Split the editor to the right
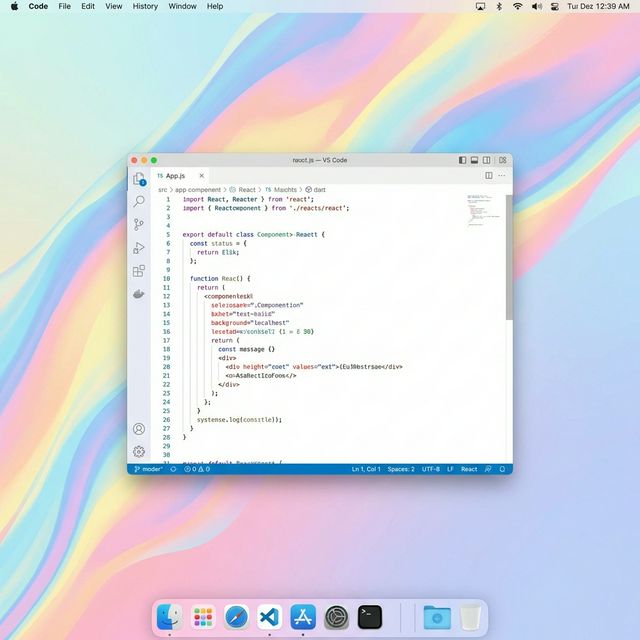 tap(489, 176)
